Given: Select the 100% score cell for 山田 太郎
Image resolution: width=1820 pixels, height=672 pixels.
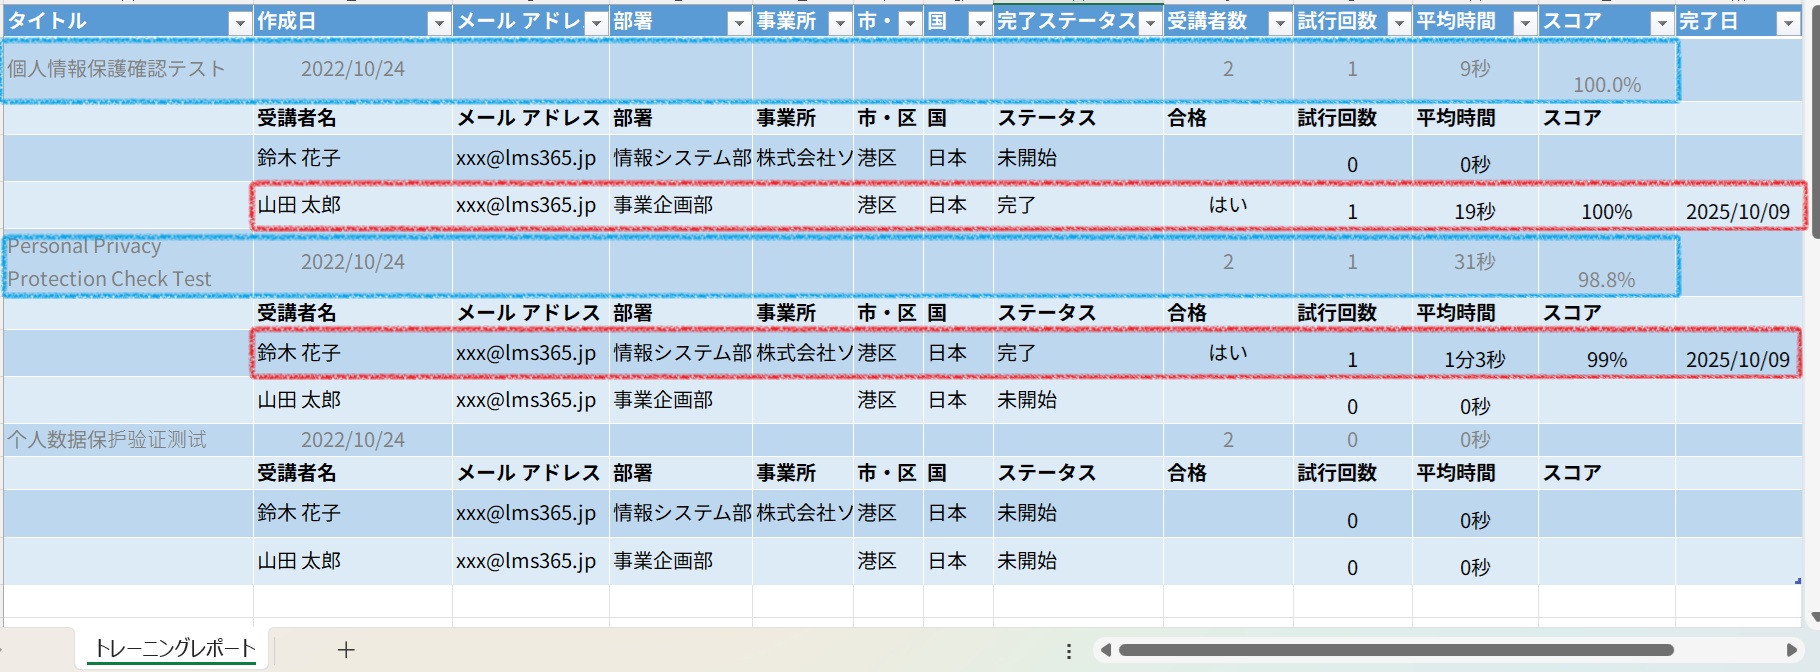Looking at the screenshot, I should point(1607,205).
